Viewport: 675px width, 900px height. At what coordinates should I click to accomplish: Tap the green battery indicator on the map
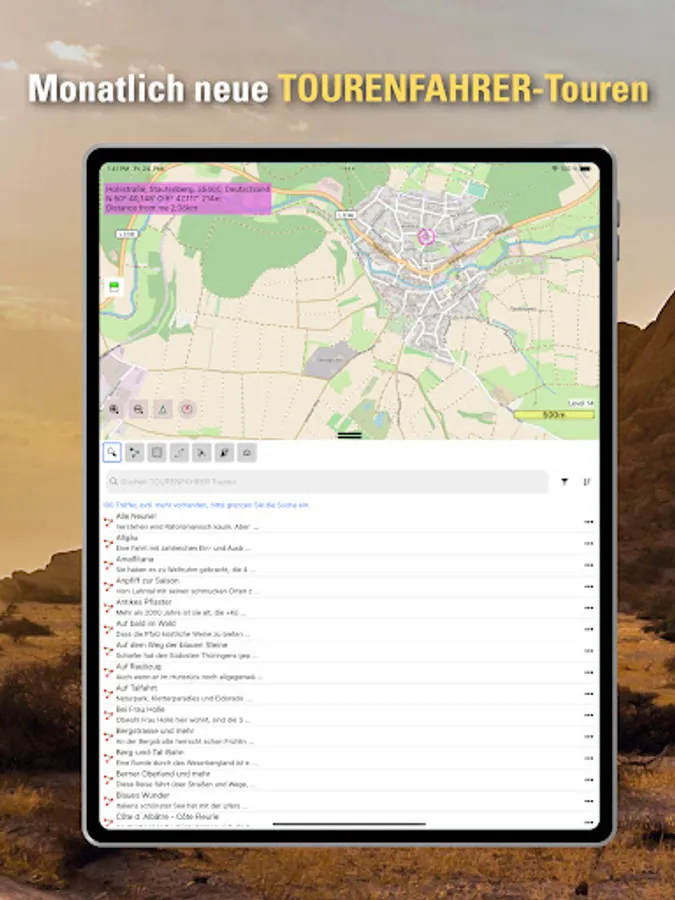[114, 287]
